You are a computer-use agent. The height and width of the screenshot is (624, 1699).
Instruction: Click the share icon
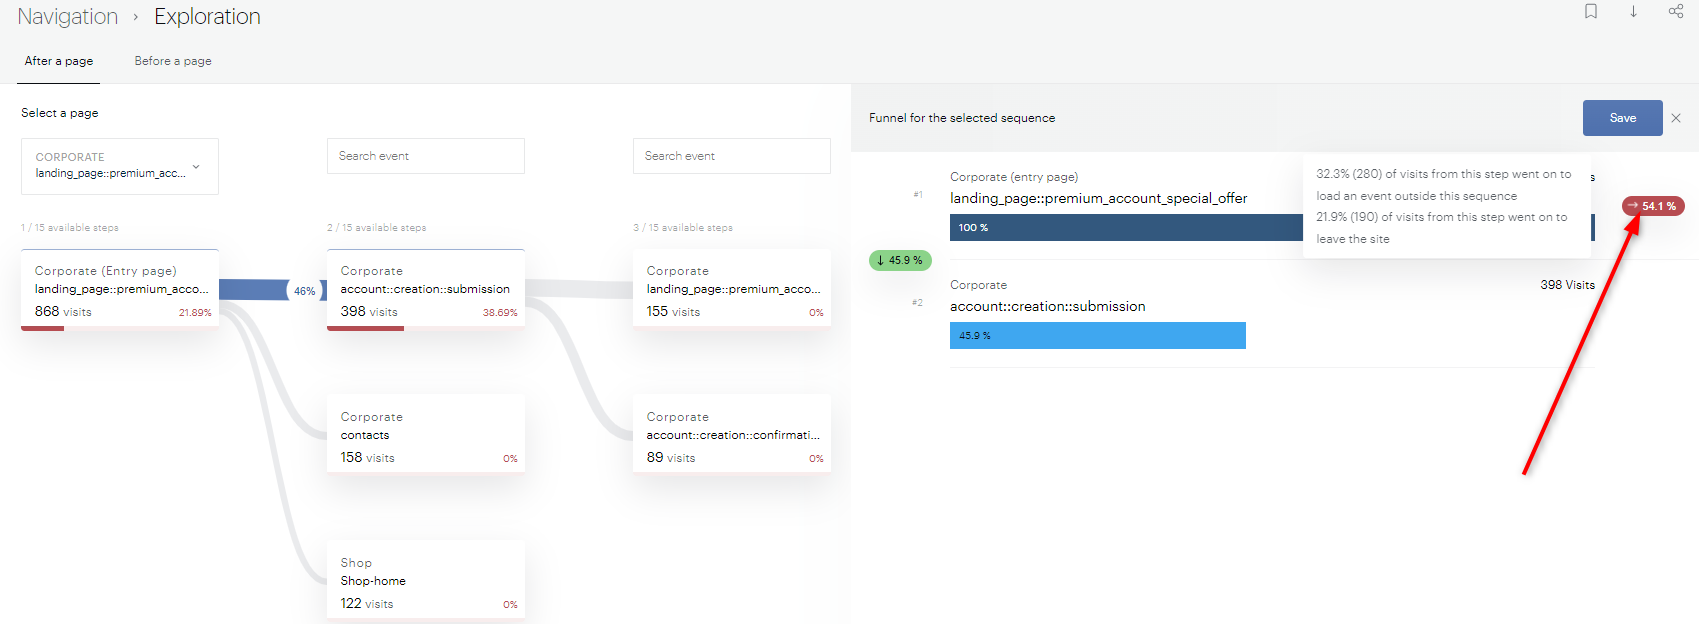pyautogui.click(x=1676, y=12)
